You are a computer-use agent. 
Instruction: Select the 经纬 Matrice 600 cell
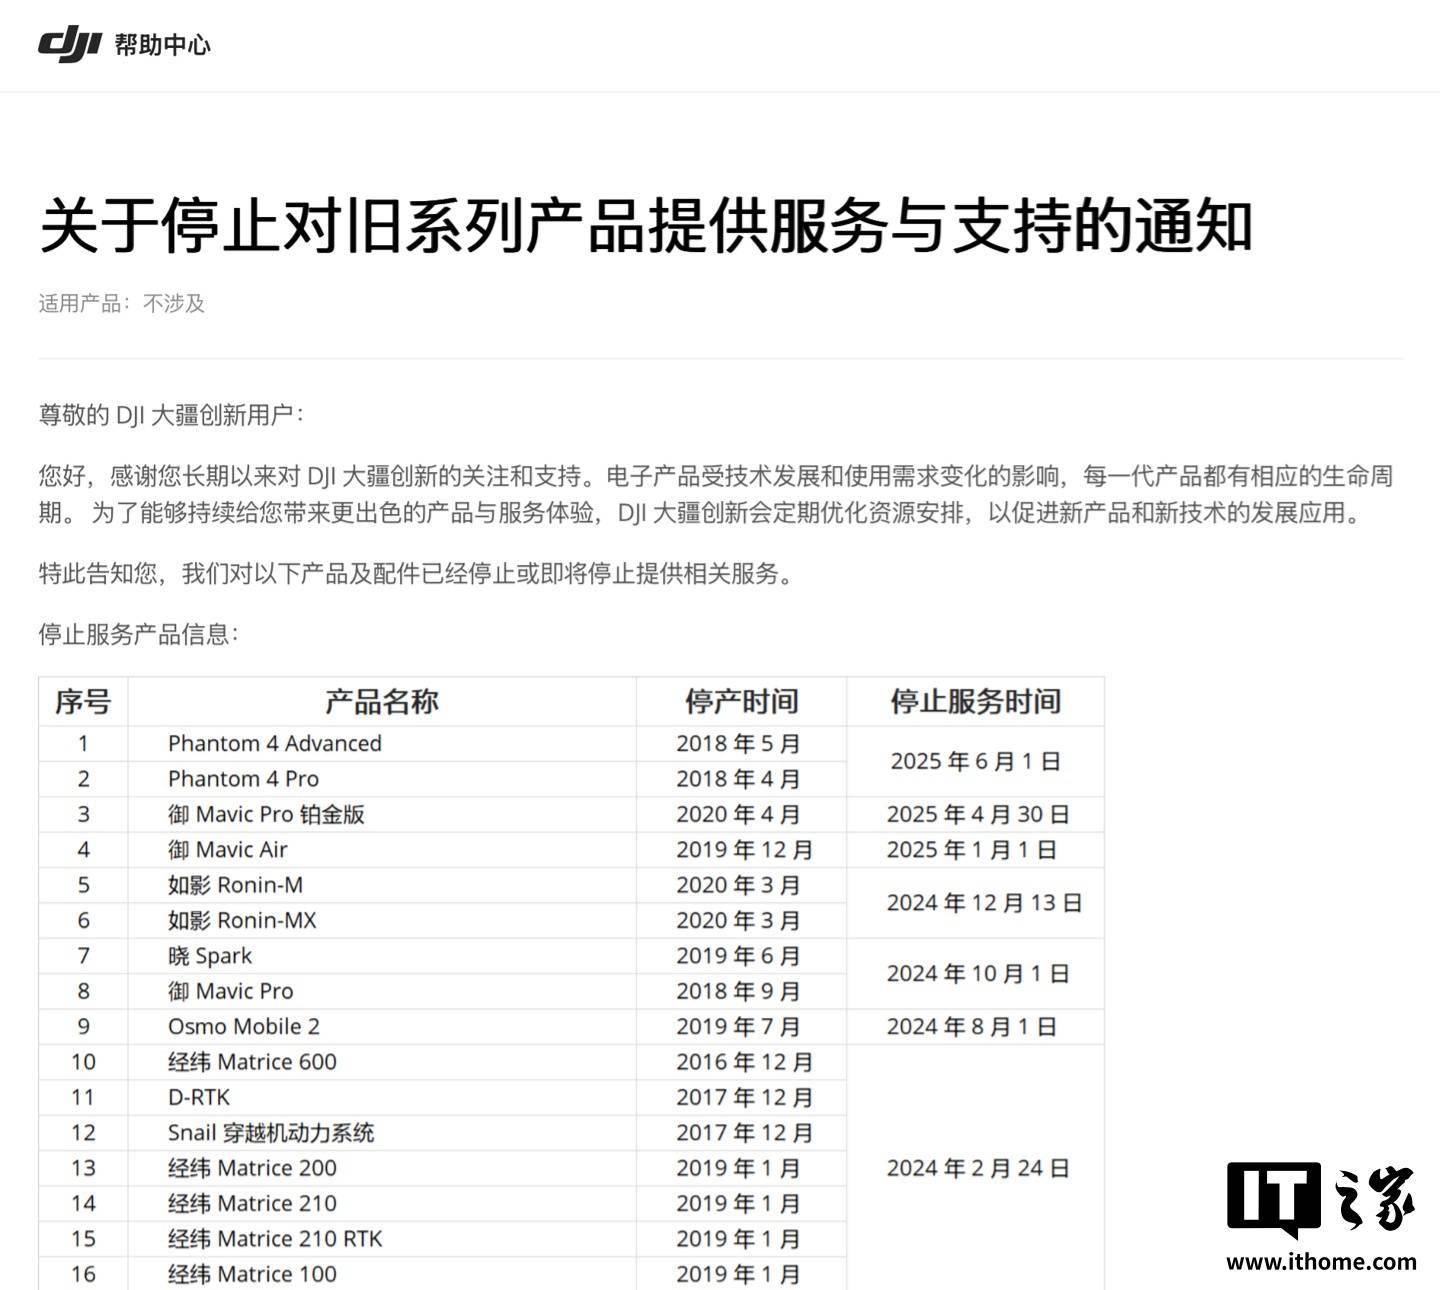pos(382,1062)
